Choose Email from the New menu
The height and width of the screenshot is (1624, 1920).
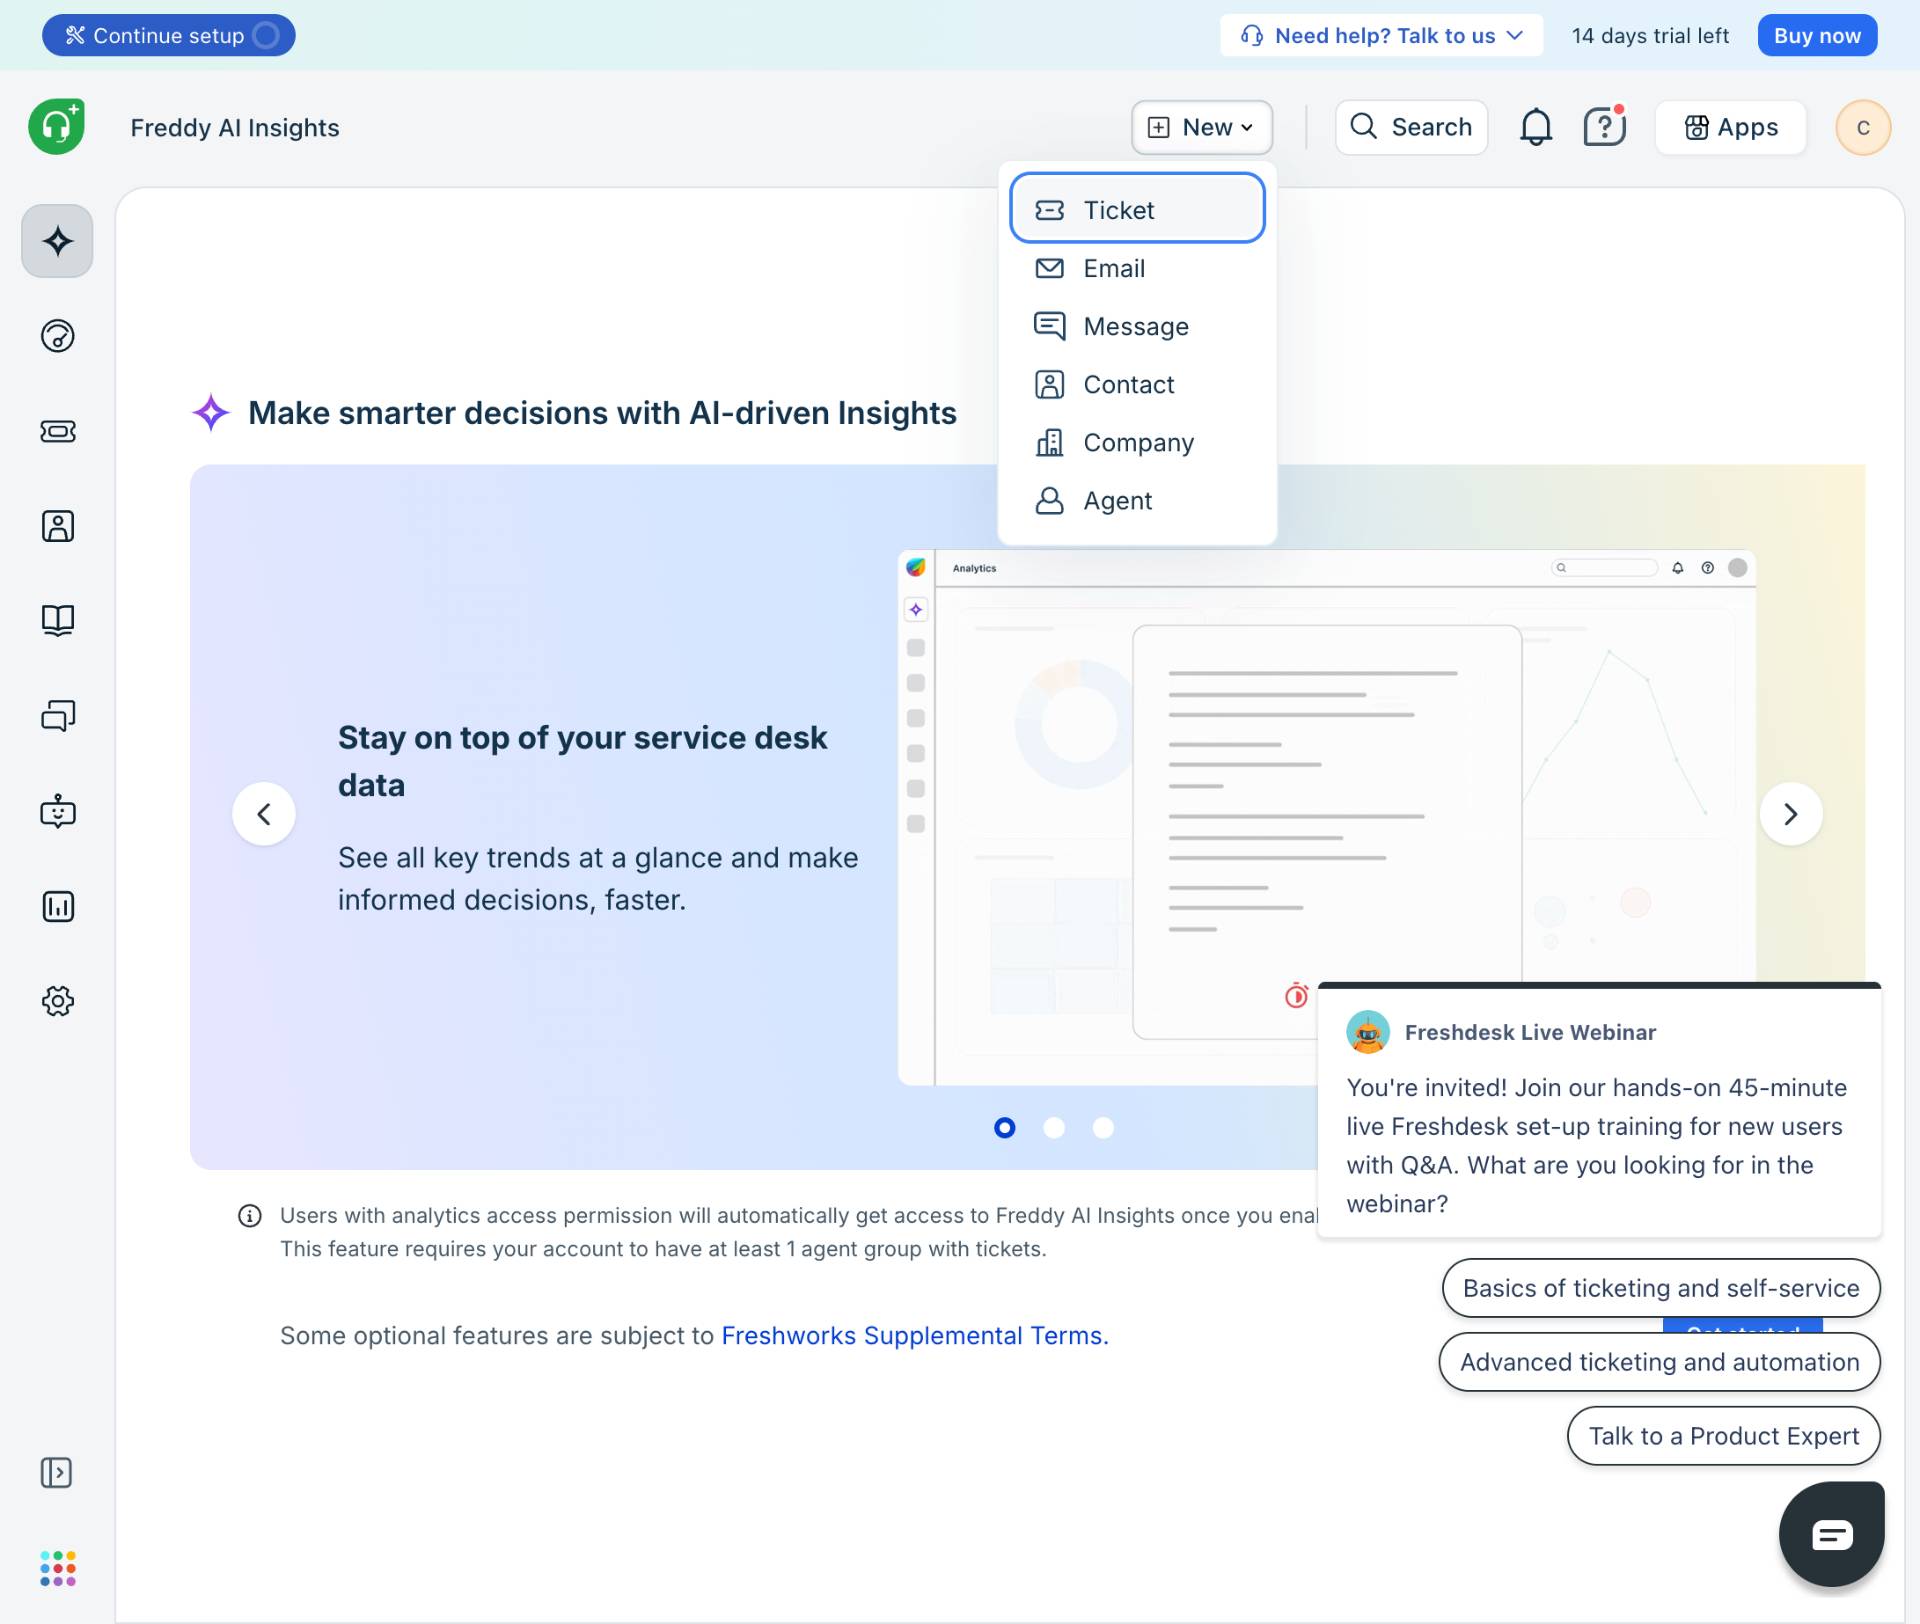coord(1137,268)
